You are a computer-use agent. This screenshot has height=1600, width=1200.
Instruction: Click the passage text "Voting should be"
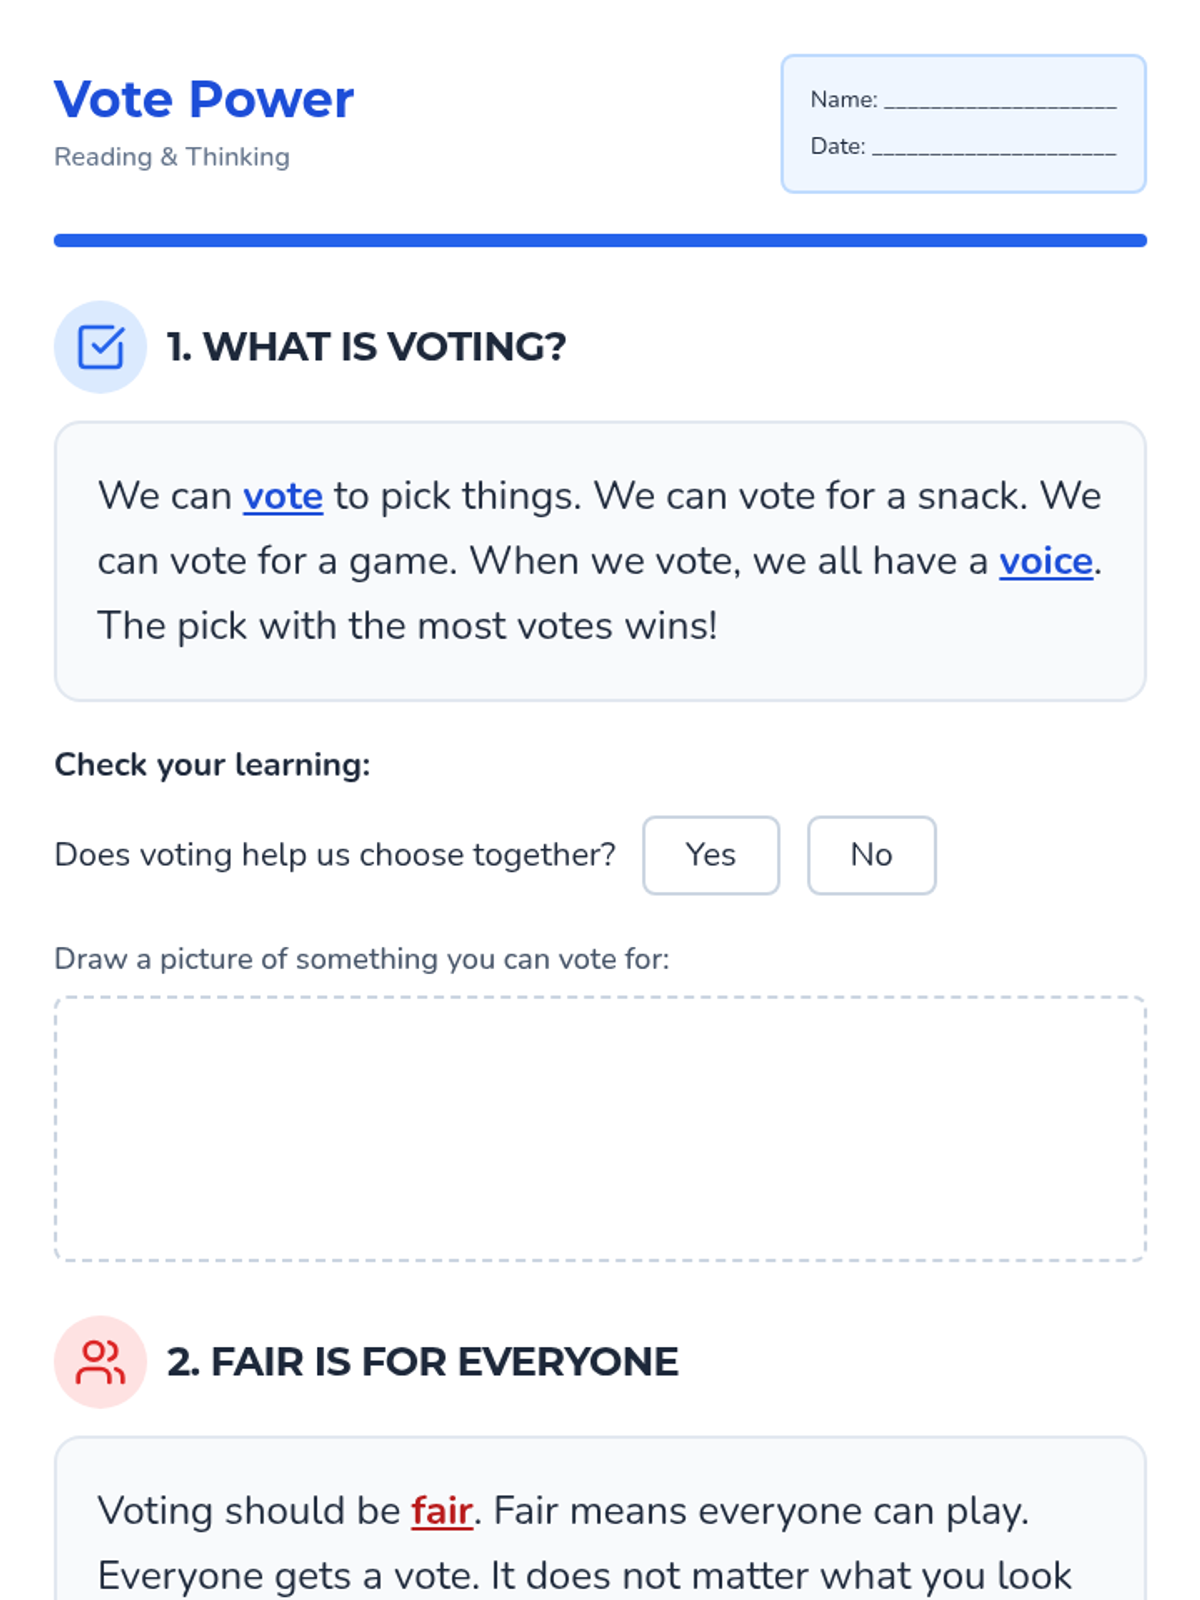248,1510
